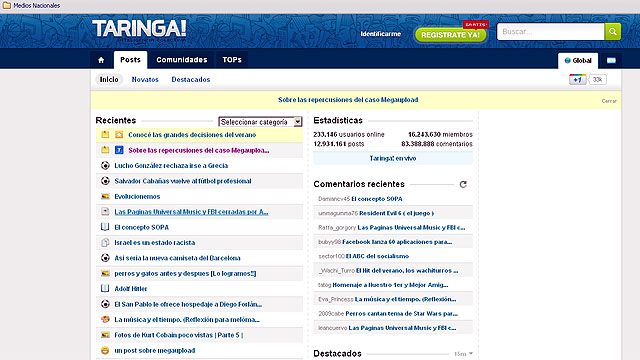Click the Identificarme login link
The width and height of the screenshot is (640, 360).
380,34
